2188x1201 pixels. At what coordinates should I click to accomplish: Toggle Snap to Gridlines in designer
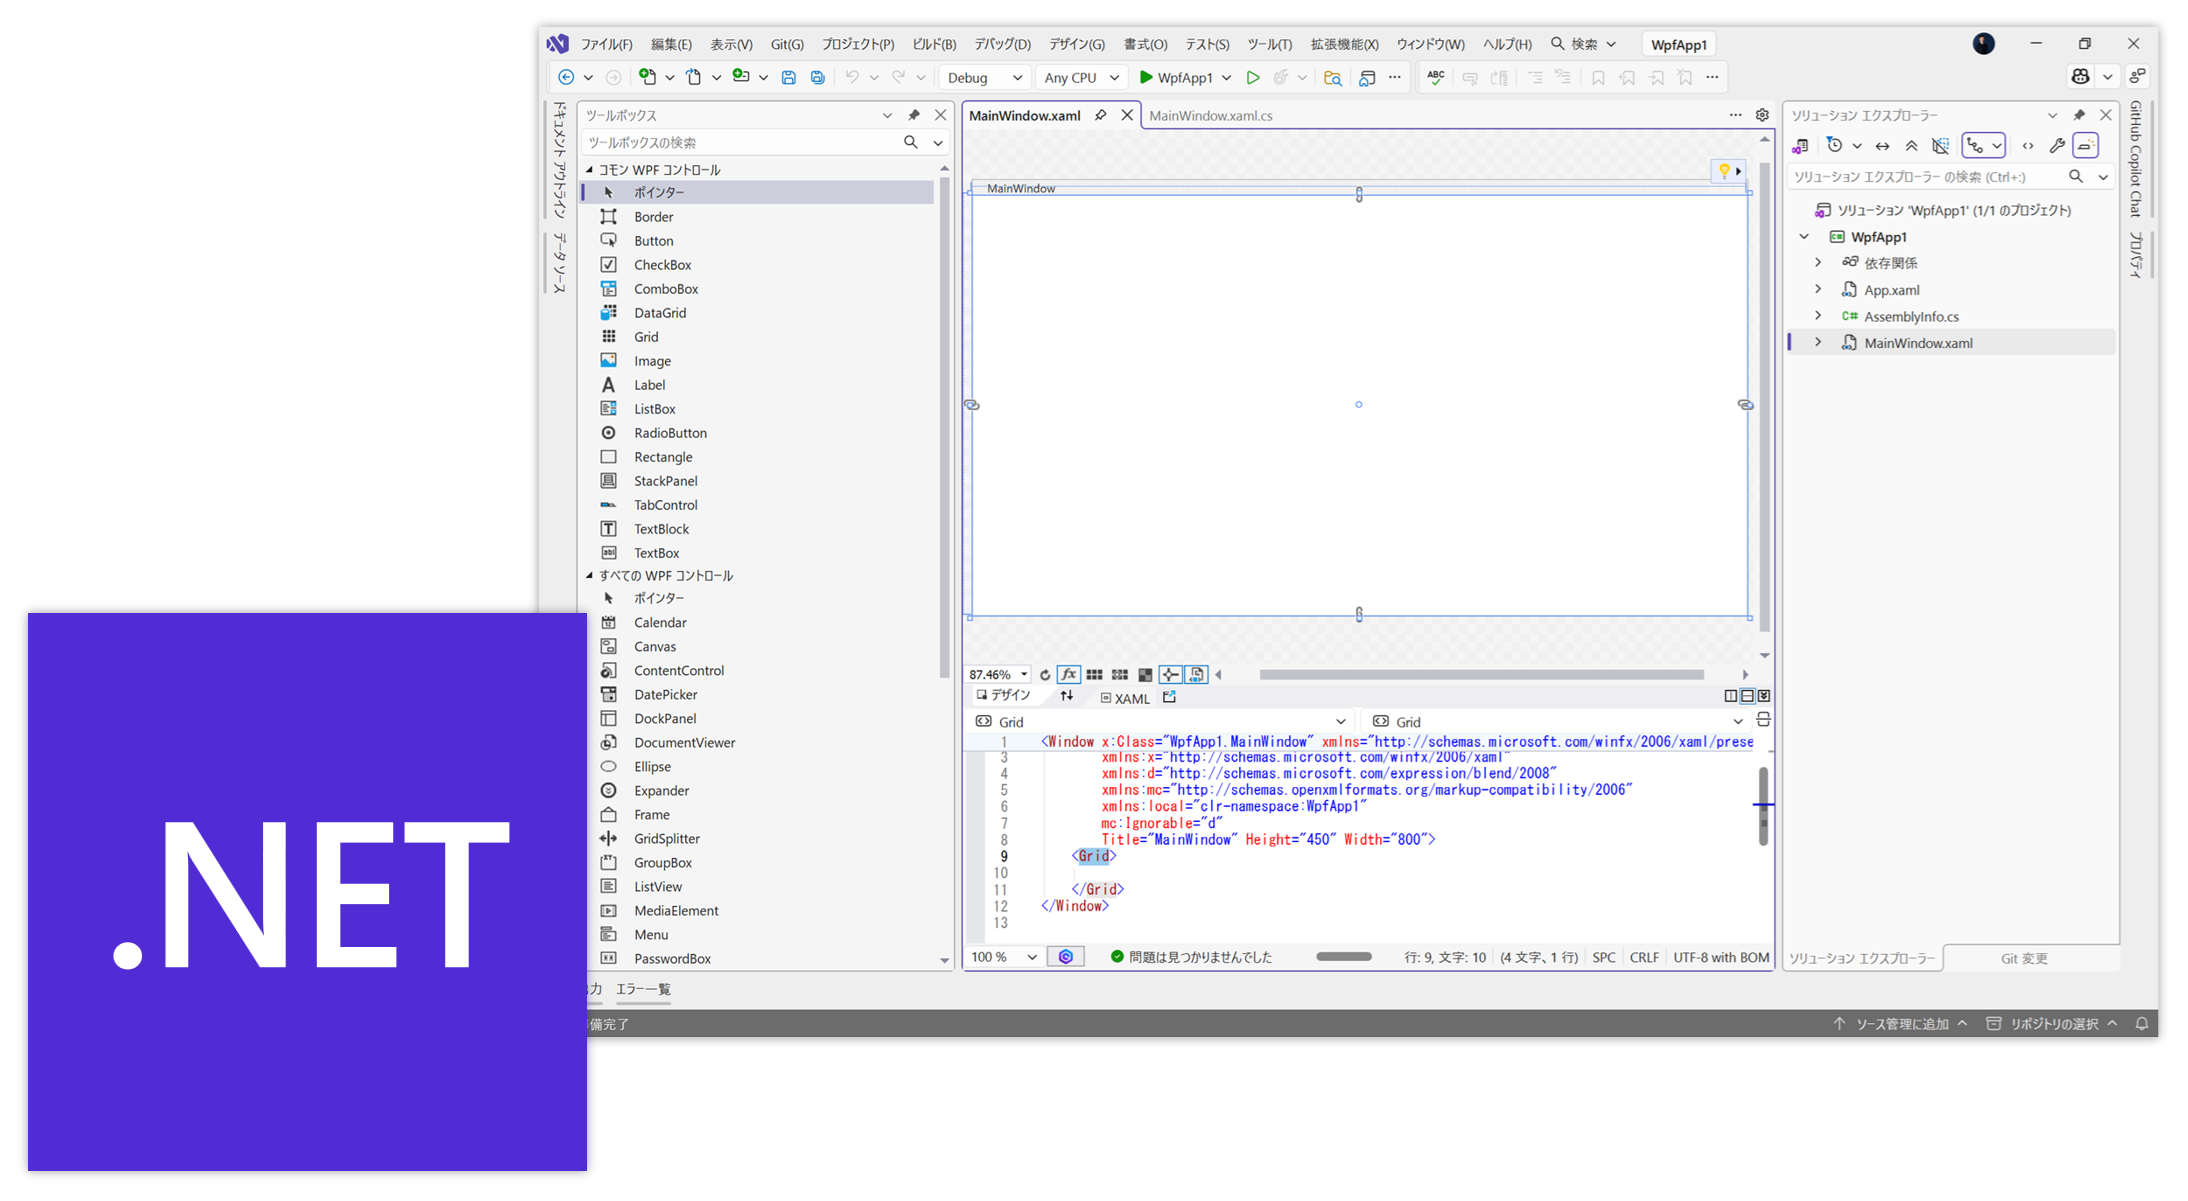click(x=1120, y=675)
